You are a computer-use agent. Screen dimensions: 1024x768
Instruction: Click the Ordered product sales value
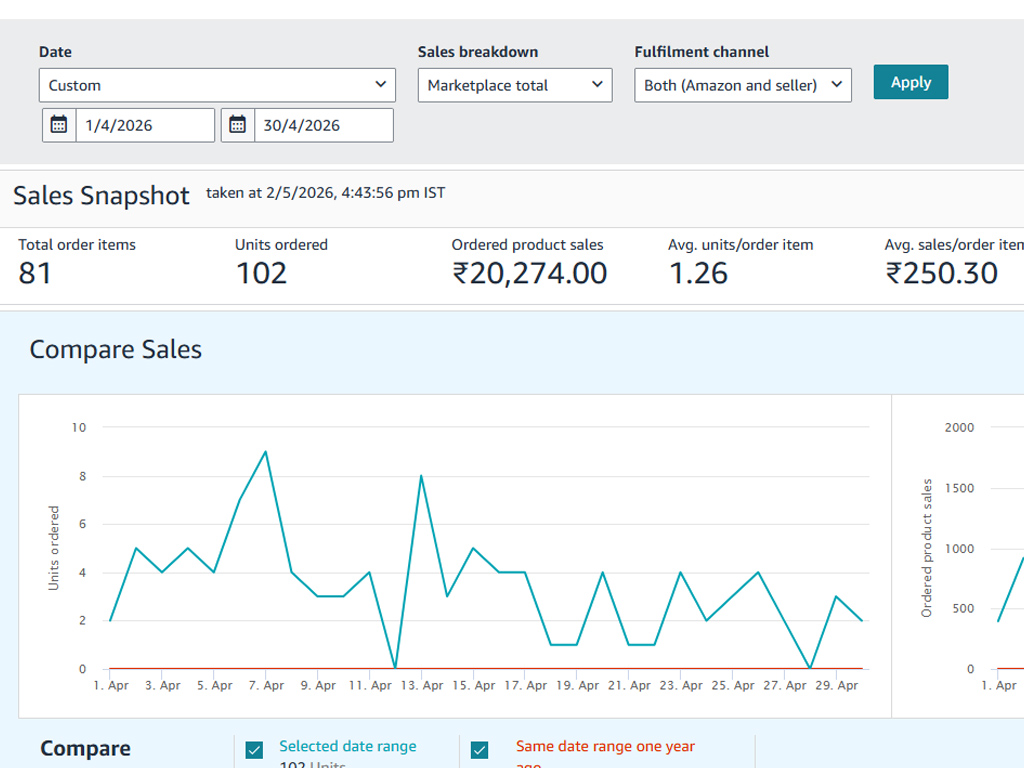[x=529, y=273]
